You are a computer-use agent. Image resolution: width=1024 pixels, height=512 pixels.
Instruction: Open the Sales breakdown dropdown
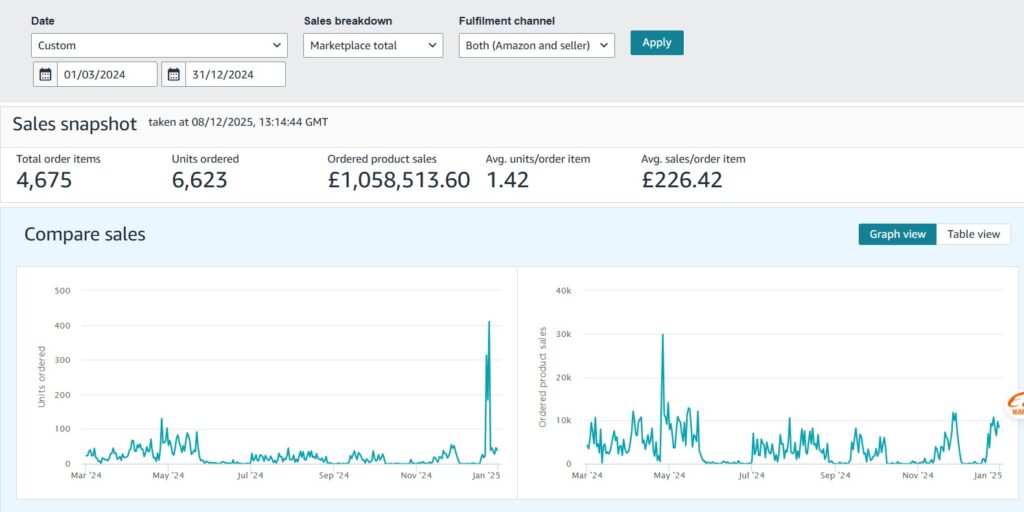click(x=373, y=45)
